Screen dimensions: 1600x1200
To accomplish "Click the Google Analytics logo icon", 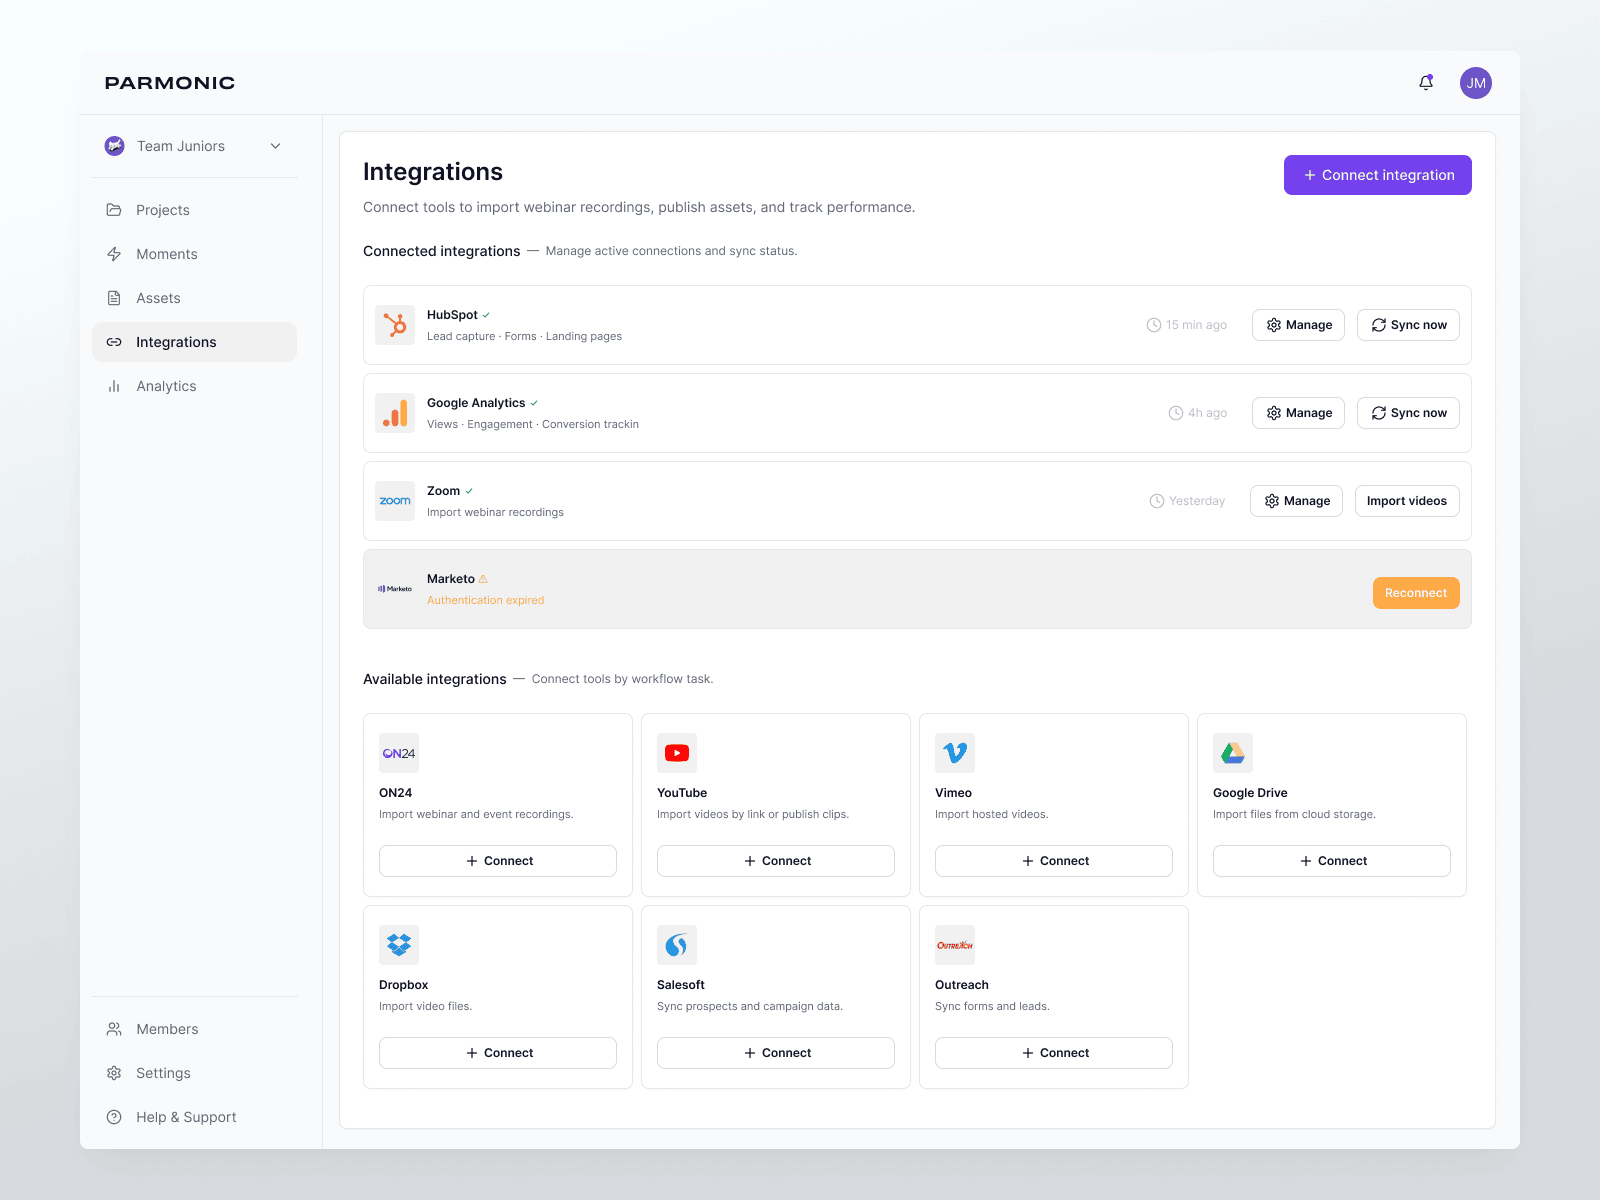I will 395,413.
